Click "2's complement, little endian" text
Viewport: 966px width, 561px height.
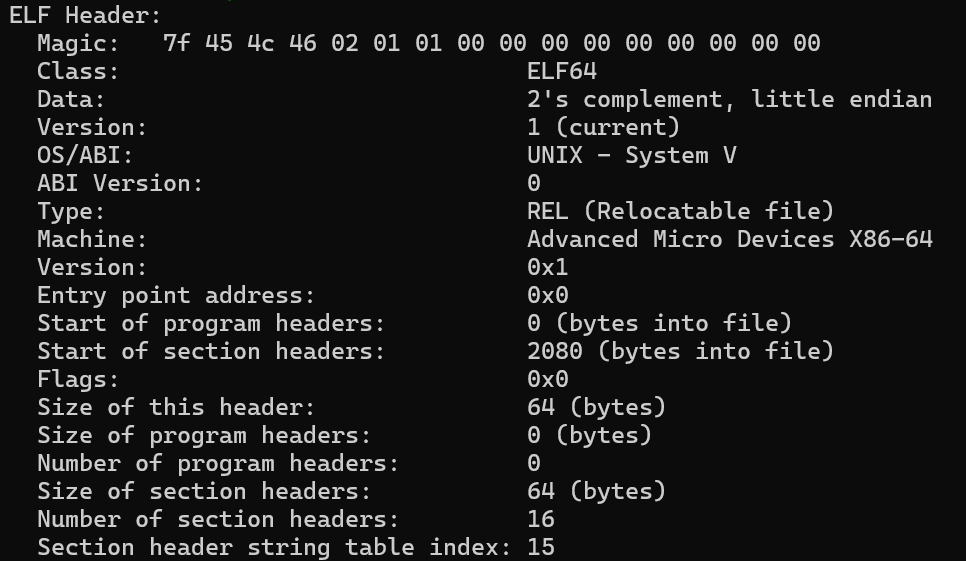click(x=729, y=99)
